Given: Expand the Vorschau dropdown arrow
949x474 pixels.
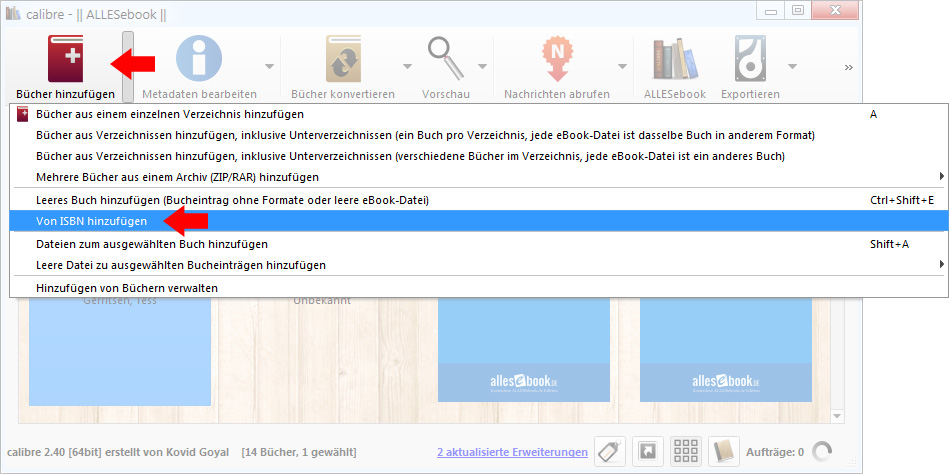Looking at the screenshot, I should point(482,66).
